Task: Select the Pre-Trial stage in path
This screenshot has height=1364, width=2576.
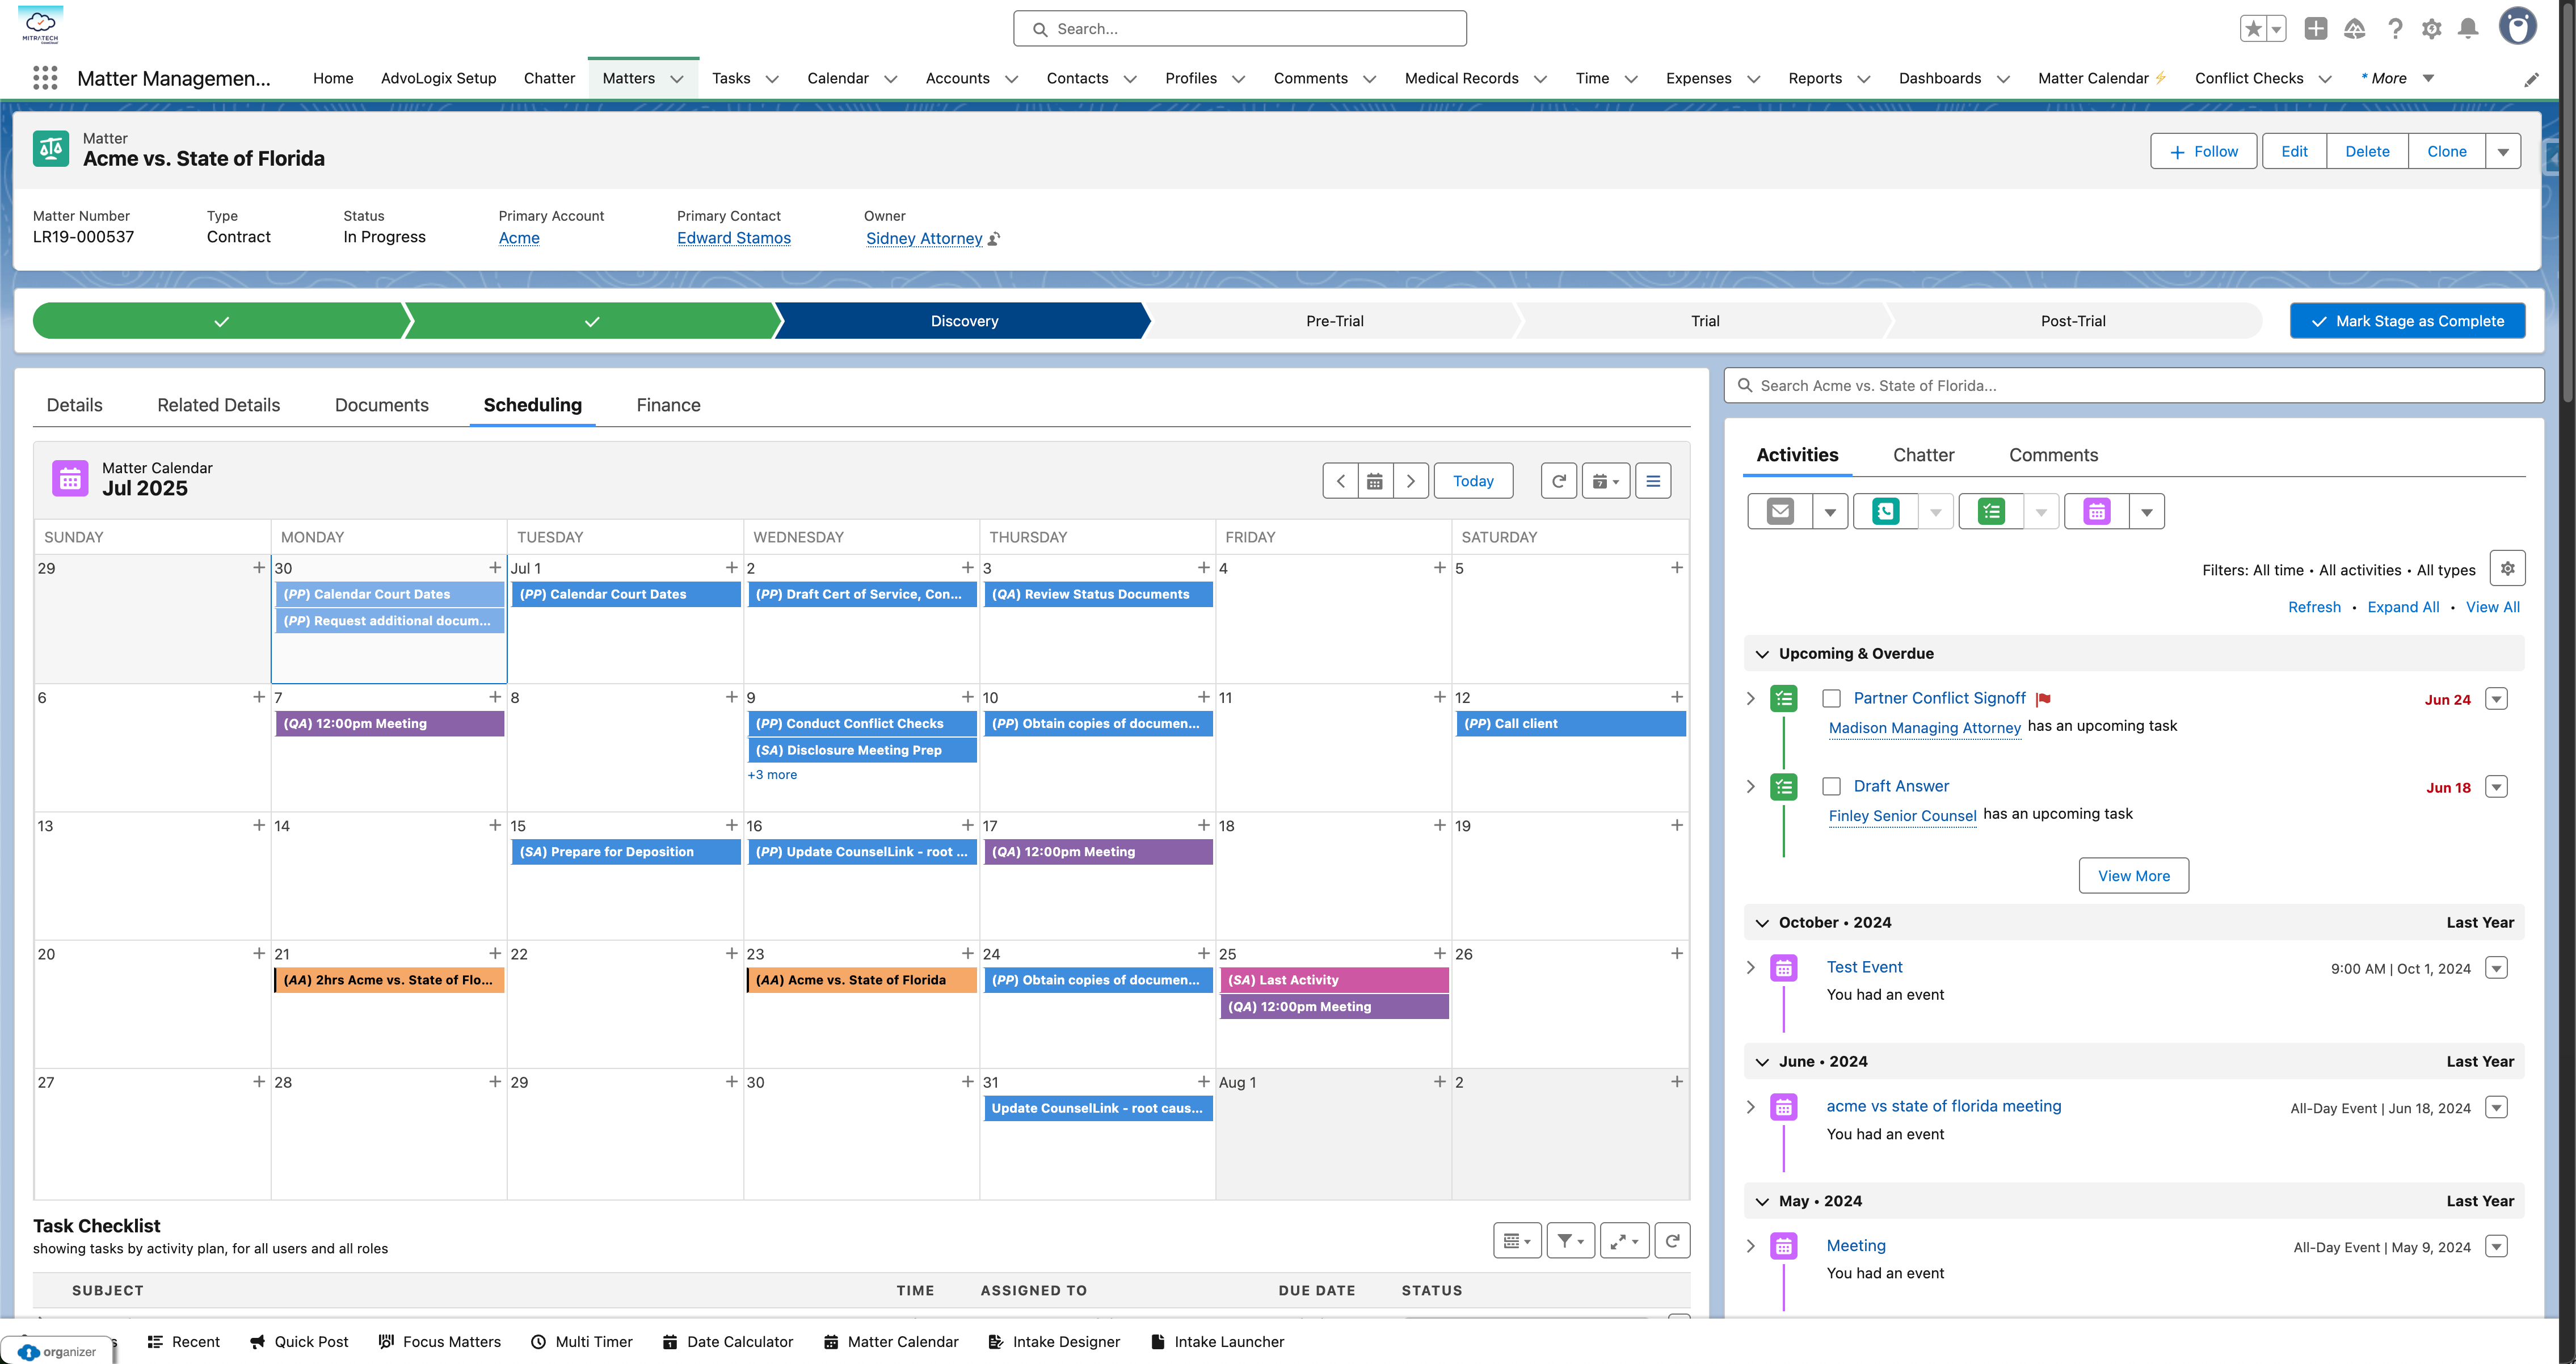Action: pyautogui.click(x=1334, y=321)
